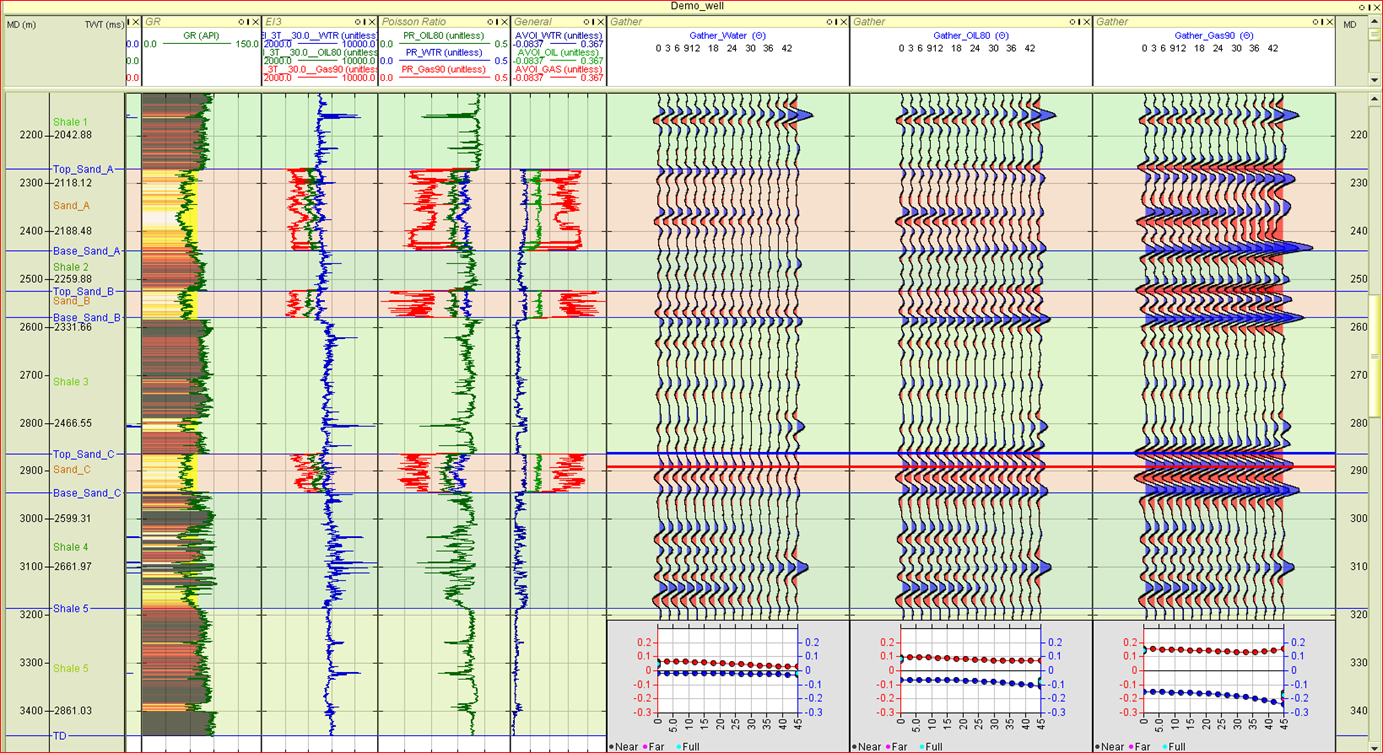The image size is (1383, 753).
Task: Close the Gather_Water gather track
Action: click(844, 21)
